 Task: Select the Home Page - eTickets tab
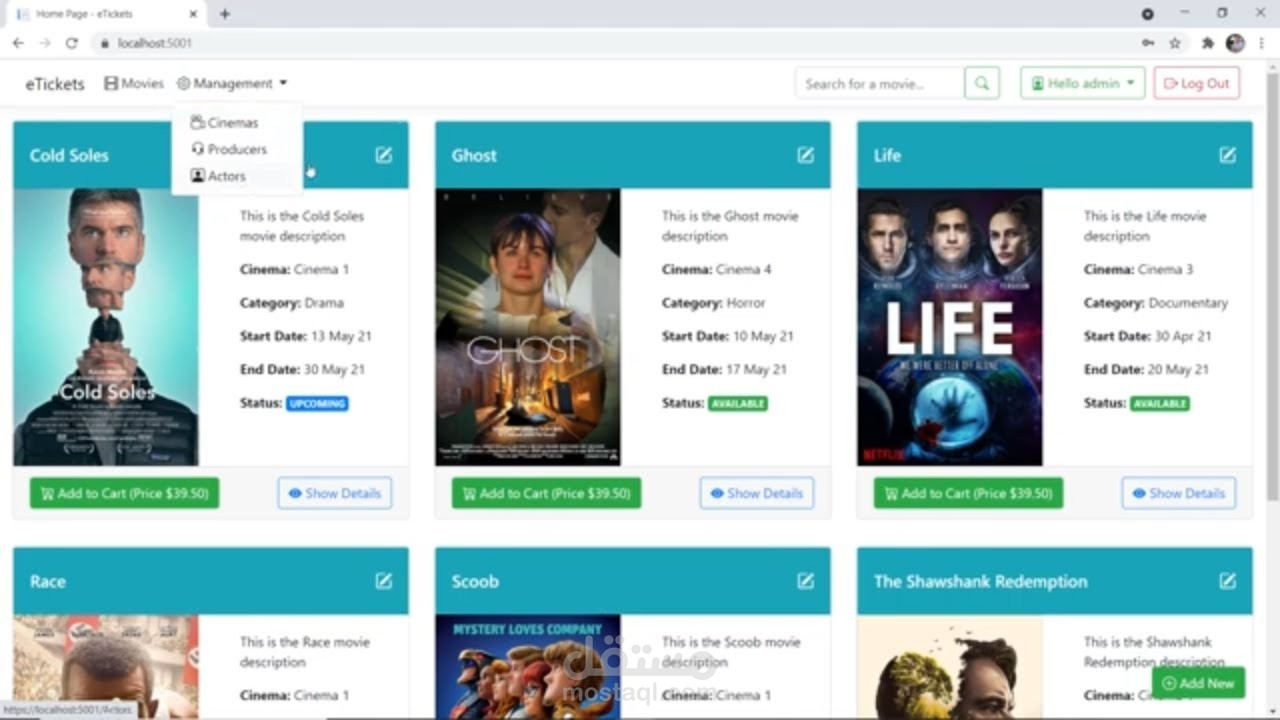[105, 14]
